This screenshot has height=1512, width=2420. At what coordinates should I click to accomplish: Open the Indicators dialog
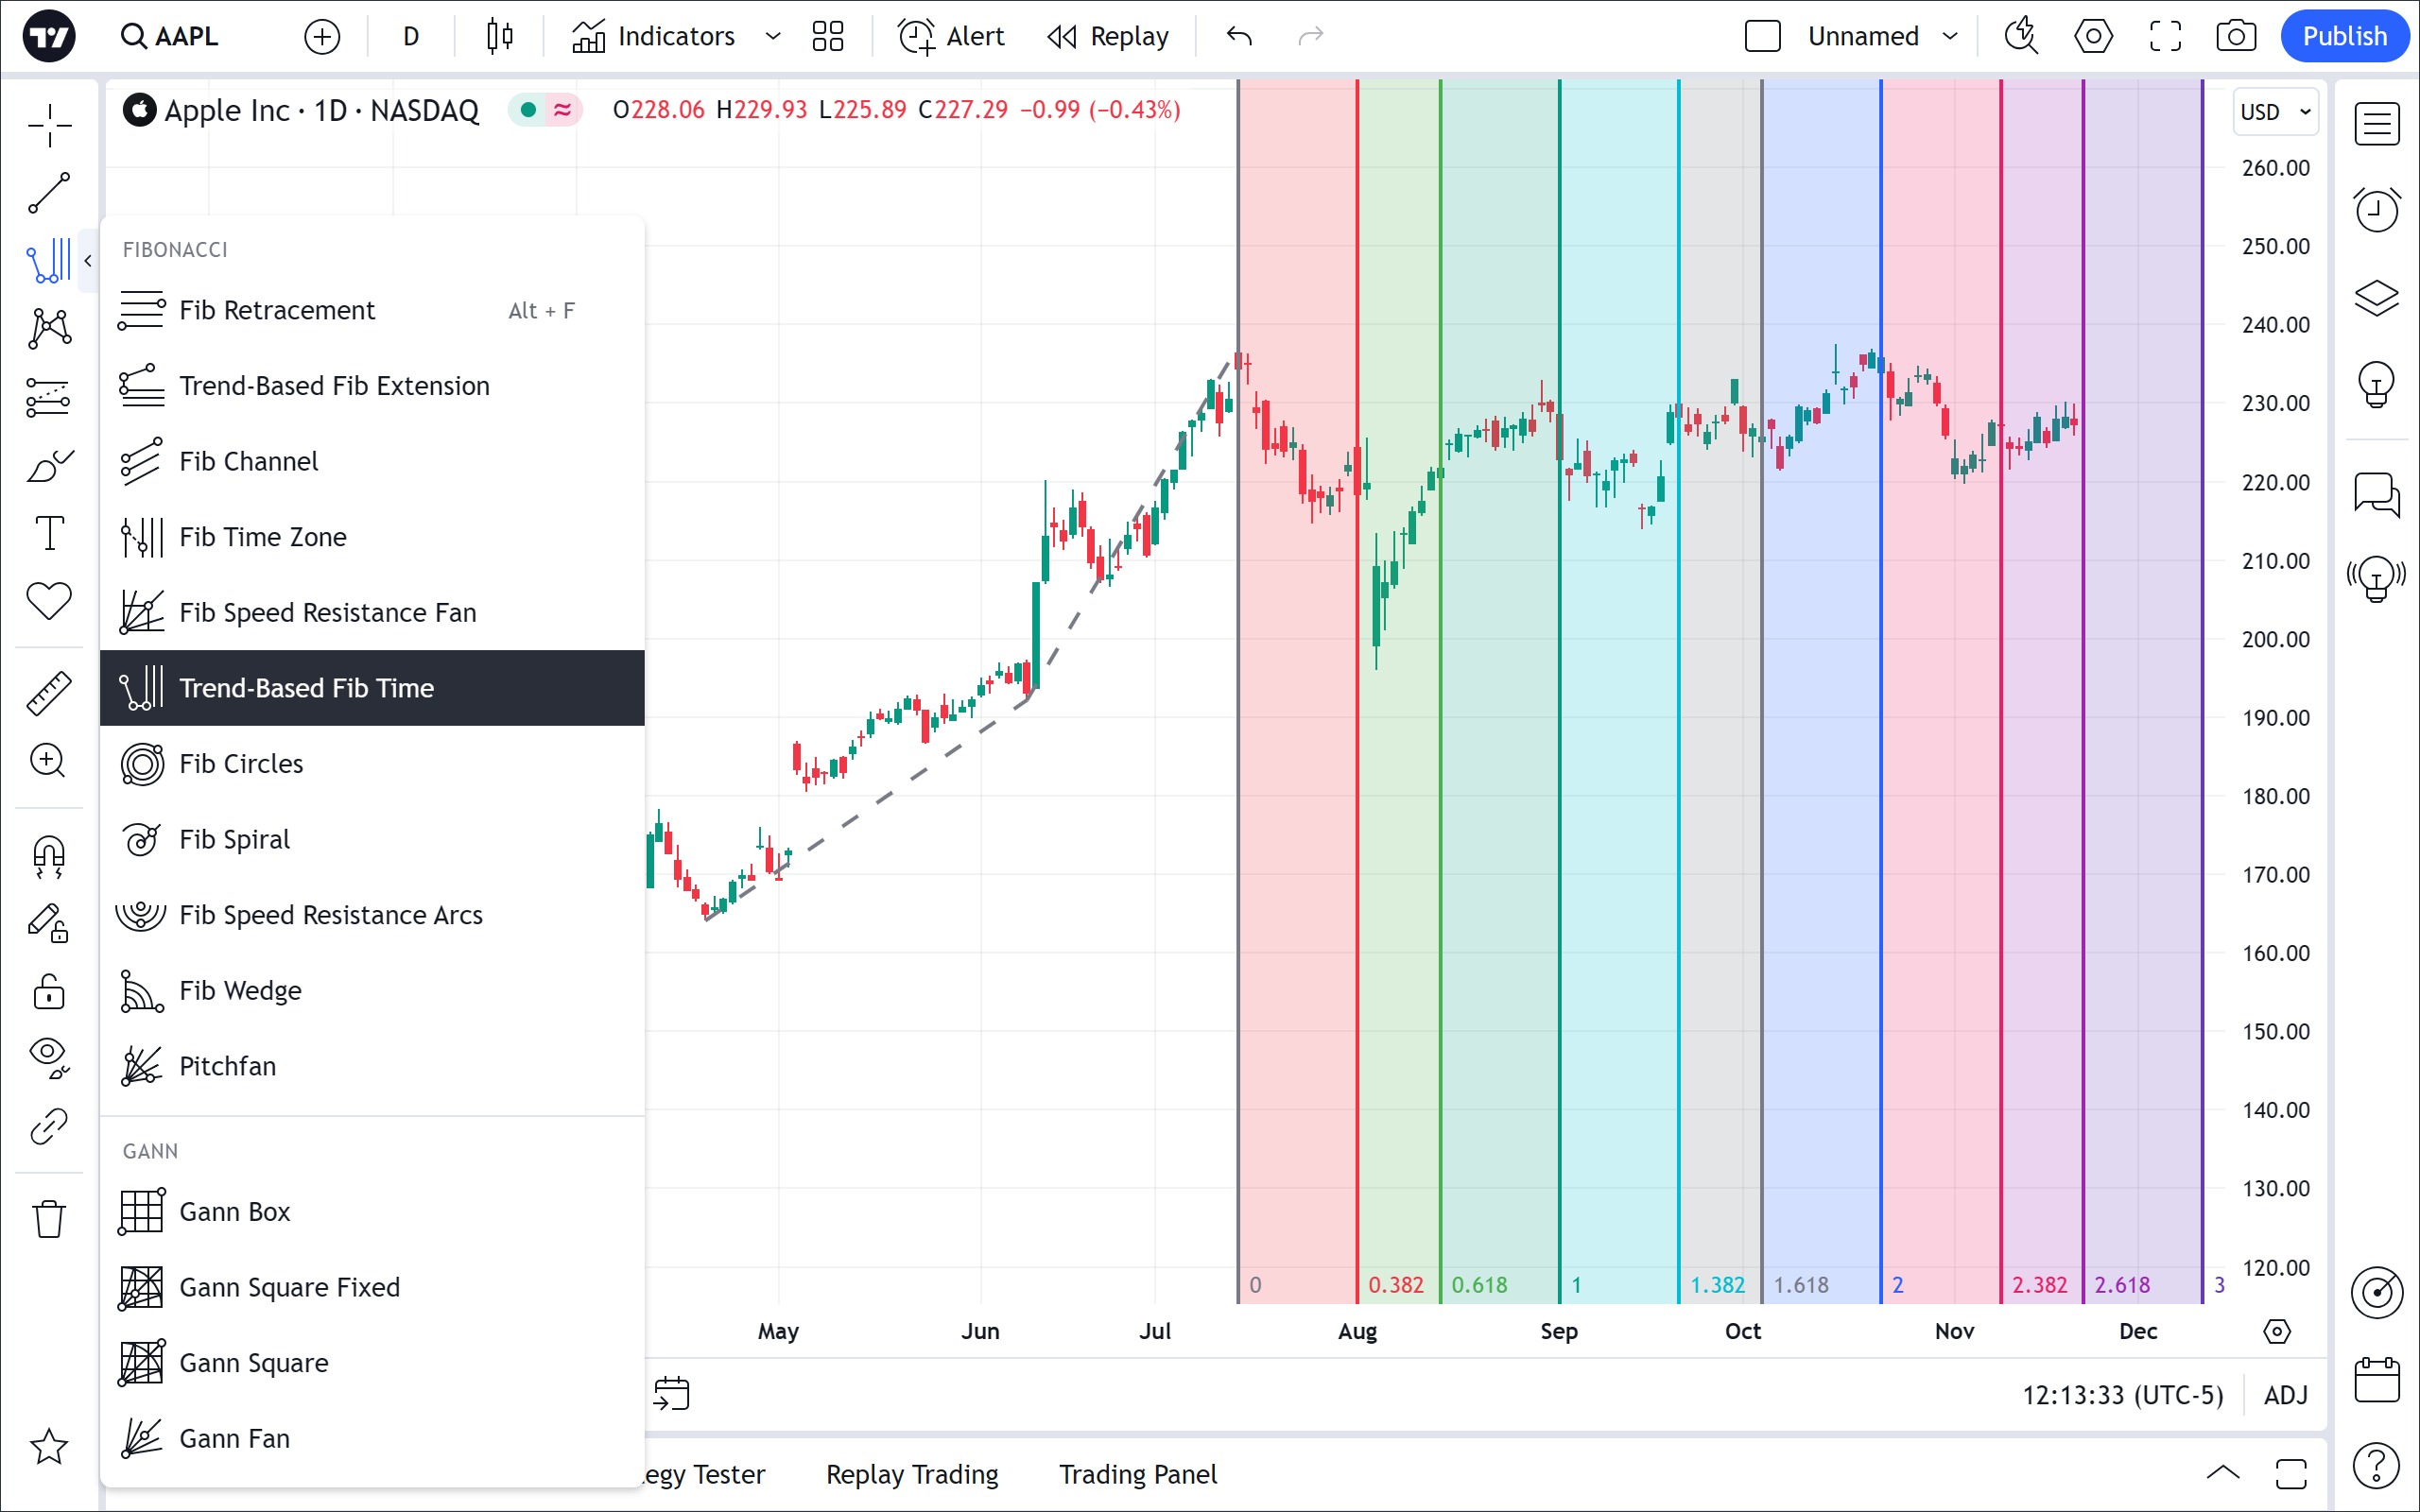(653, 37)
